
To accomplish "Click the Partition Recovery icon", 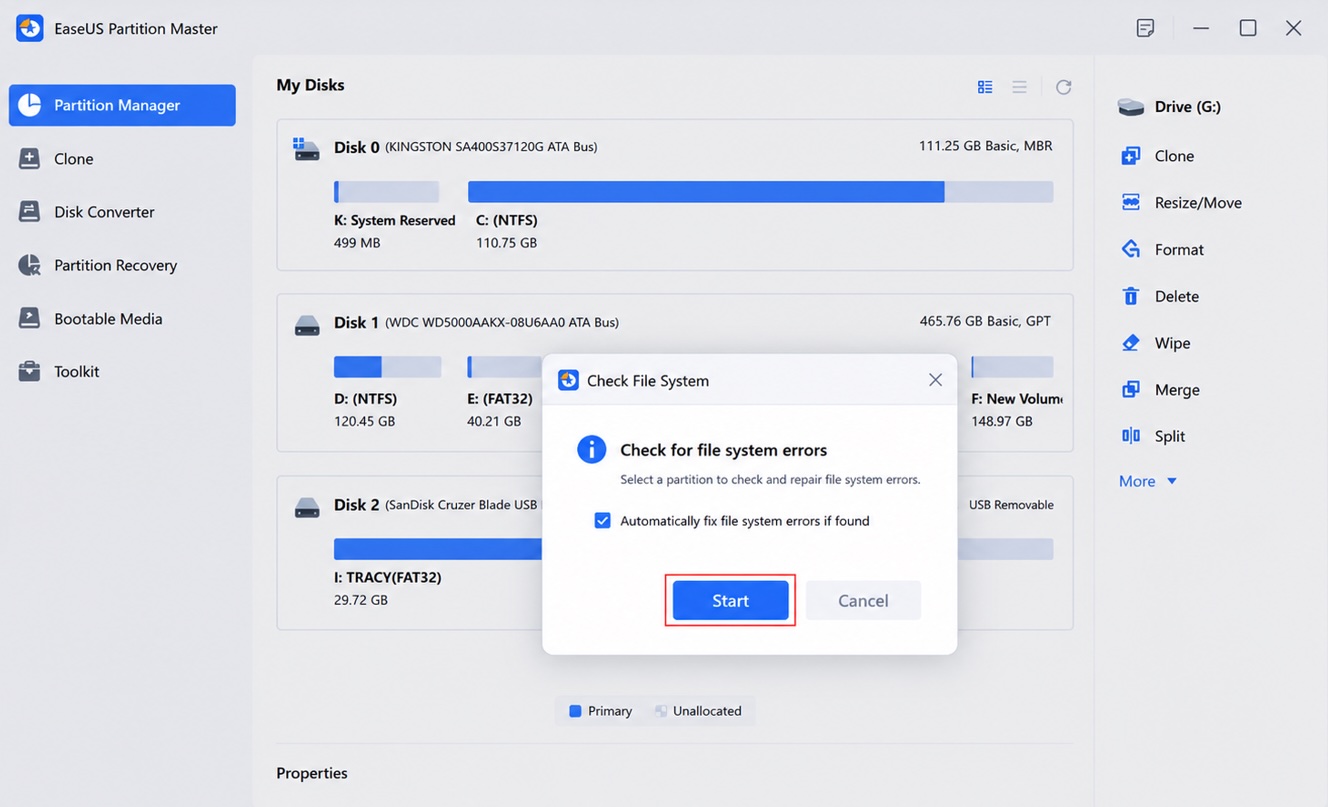I will 30,265.
